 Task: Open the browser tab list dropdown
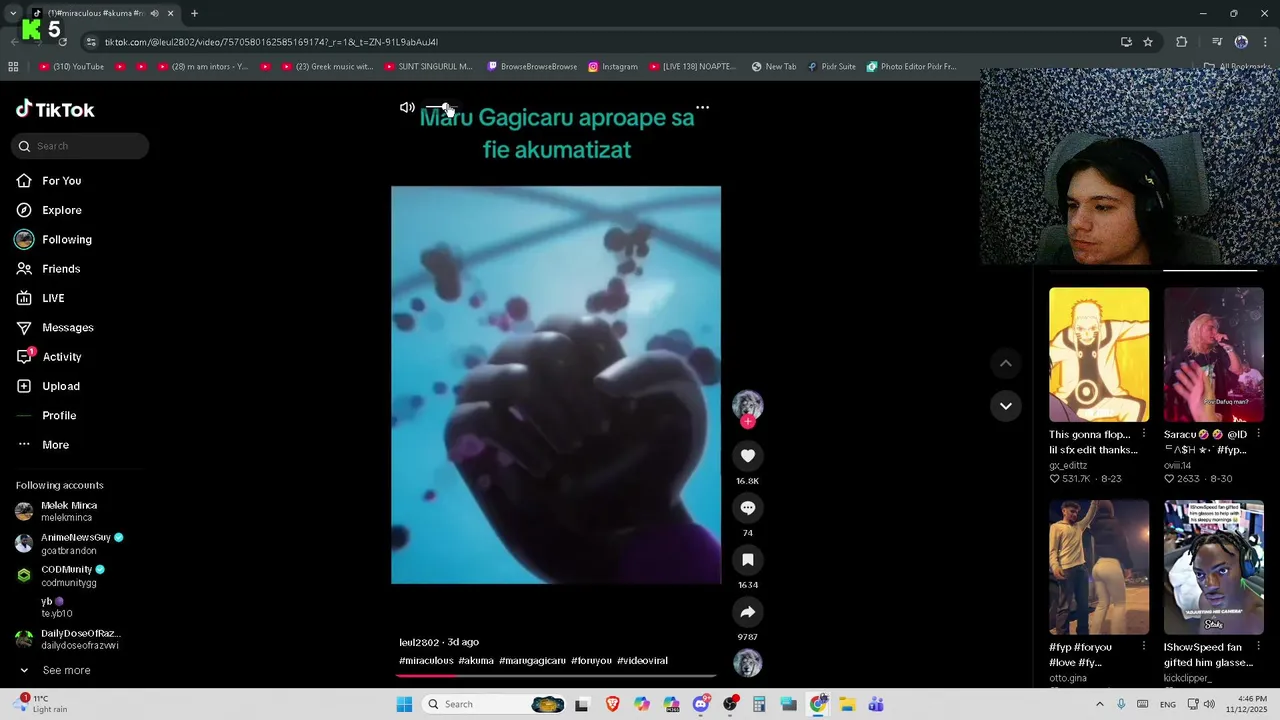[13, 13]
